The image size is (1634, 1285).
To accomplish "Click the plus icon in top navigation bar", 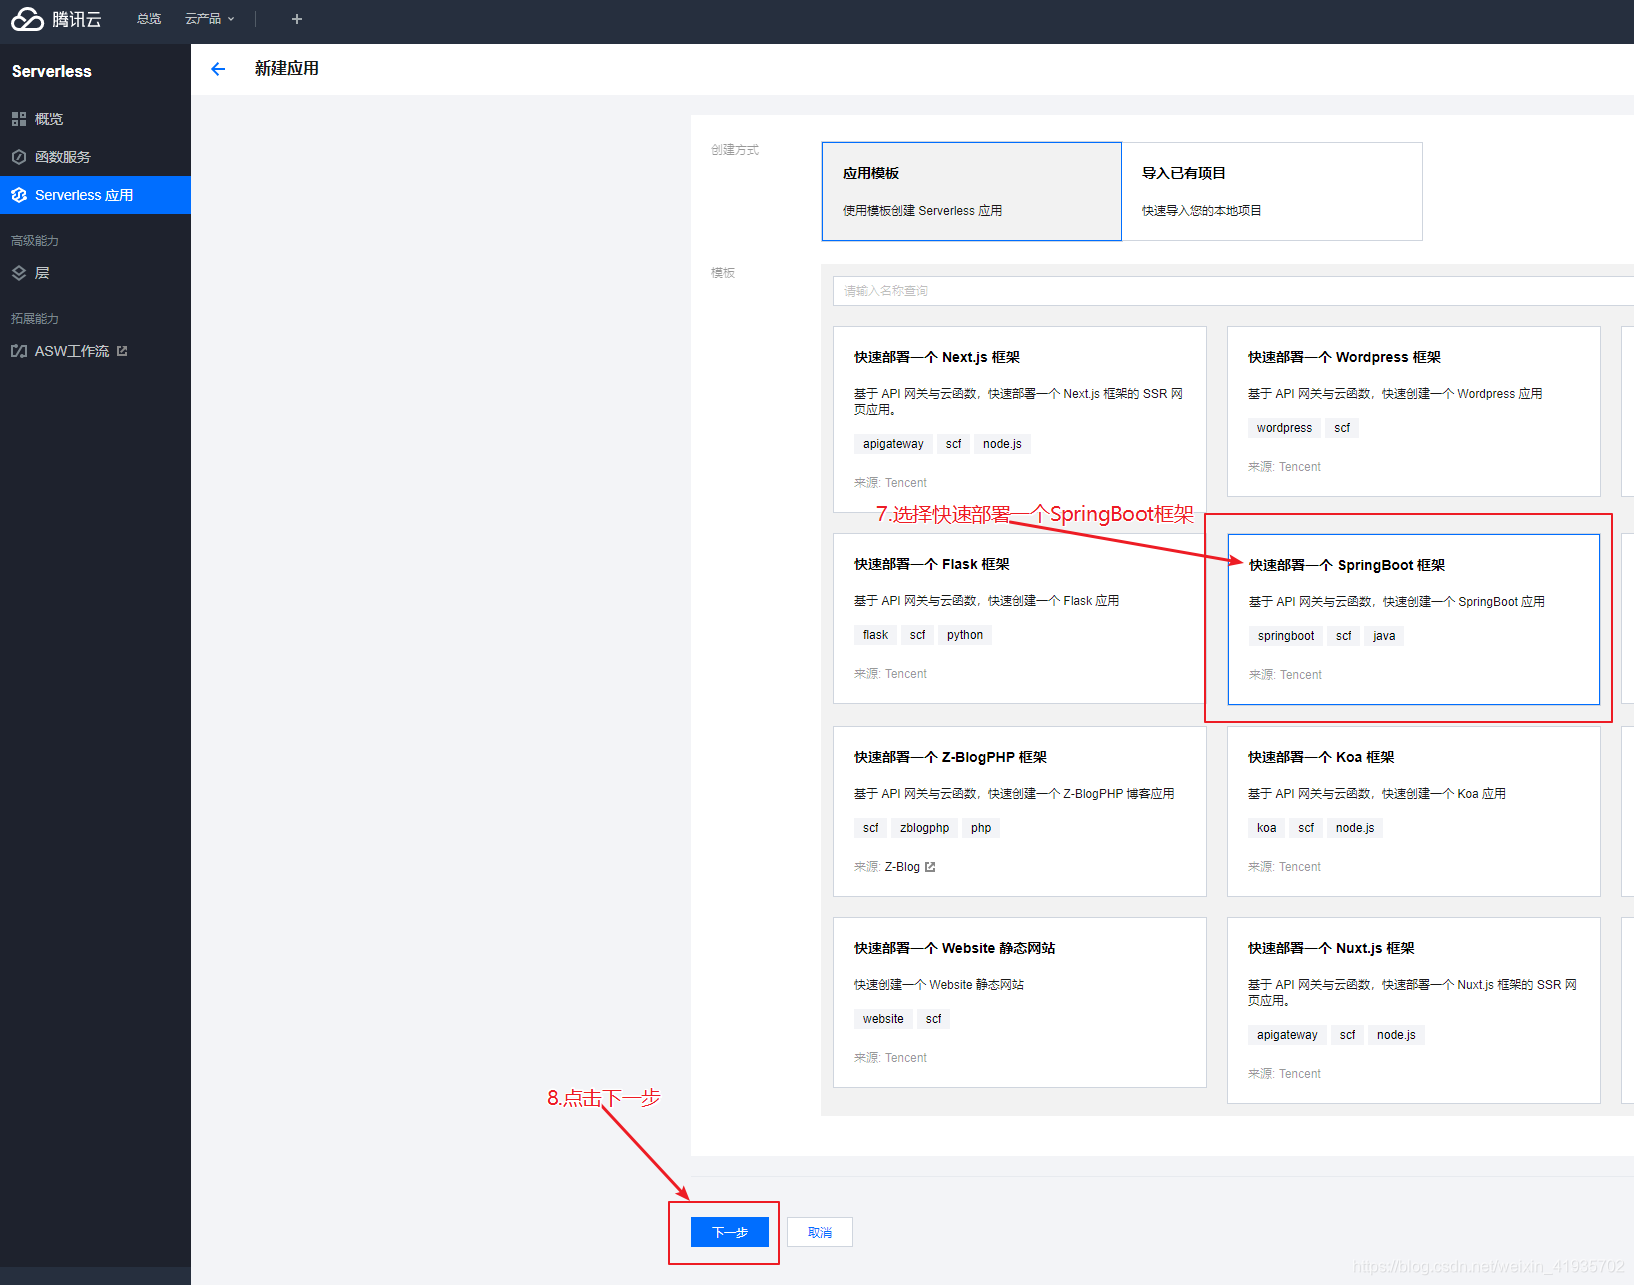I will point(296,19).
